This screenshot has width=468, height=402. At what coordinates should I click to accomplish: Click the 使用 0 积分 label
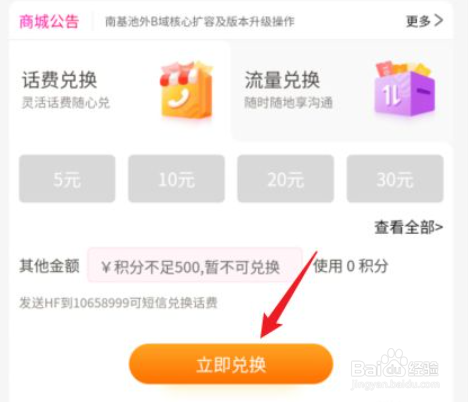(x=351, y=266)
